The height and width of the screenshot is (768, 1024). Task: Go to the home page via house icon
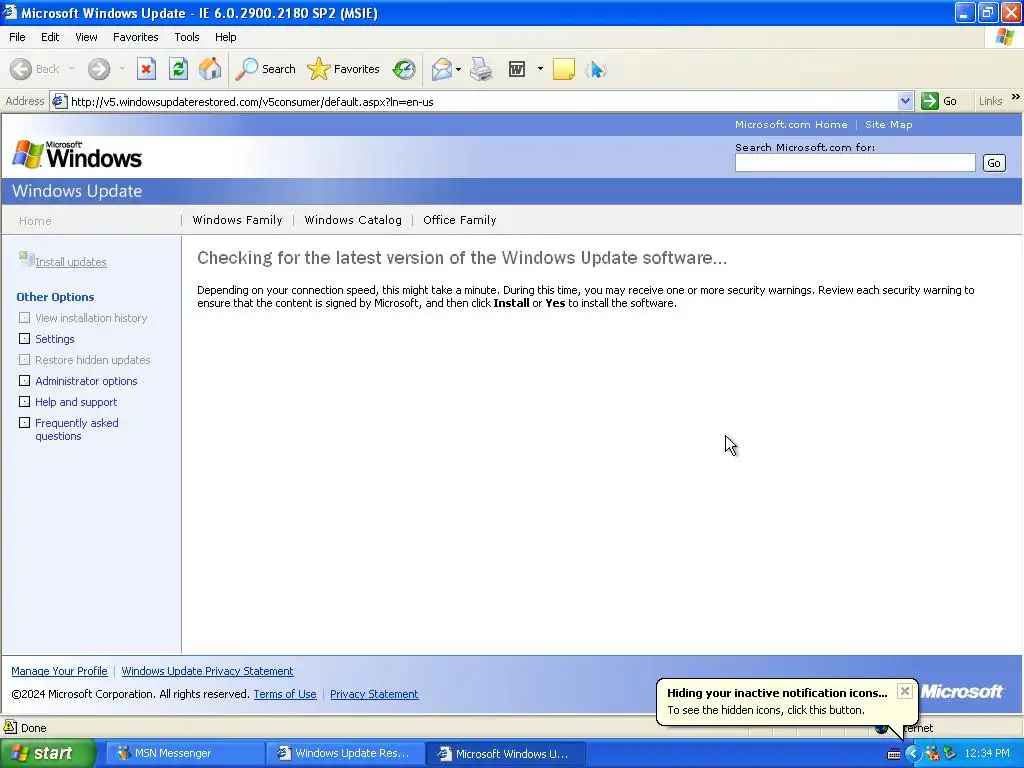tap(210, 69)
